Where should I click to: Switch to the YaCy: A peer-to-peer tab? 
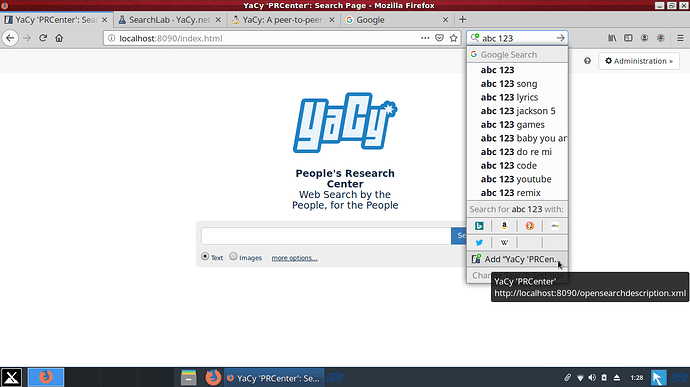[x=283, y=20]
